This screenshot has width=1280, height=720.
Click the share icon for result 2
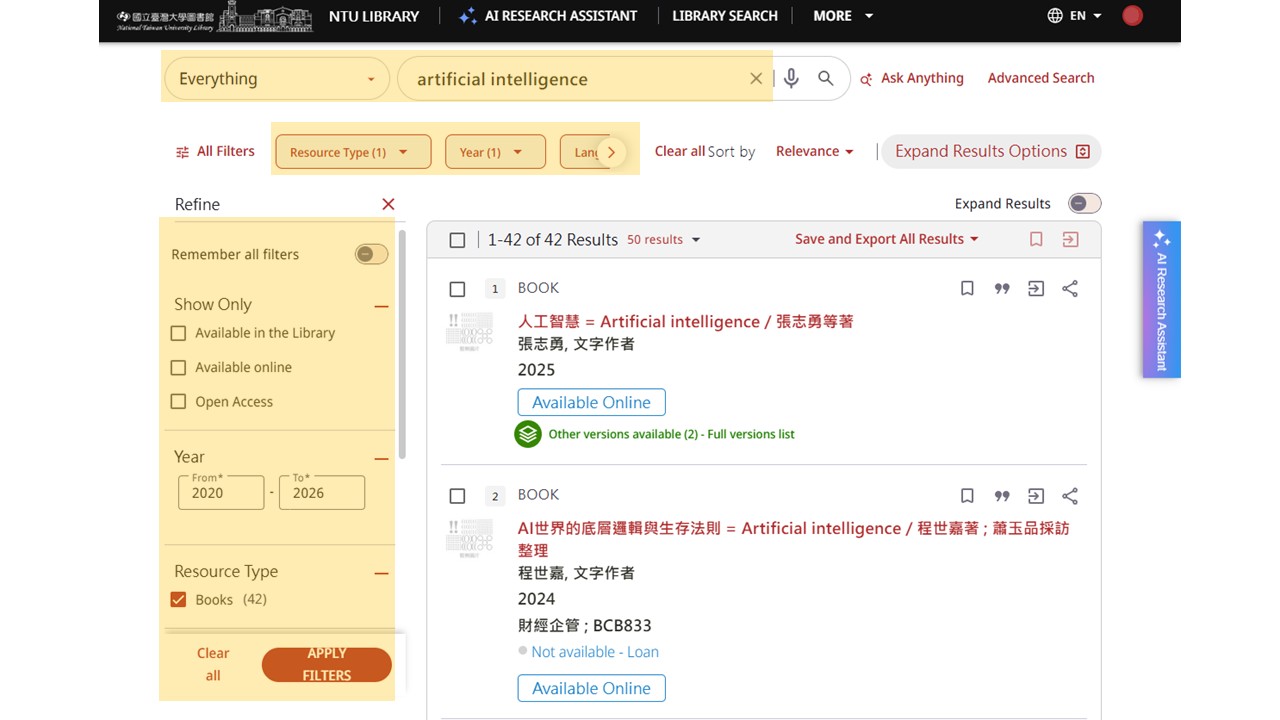coord(1070,496)
